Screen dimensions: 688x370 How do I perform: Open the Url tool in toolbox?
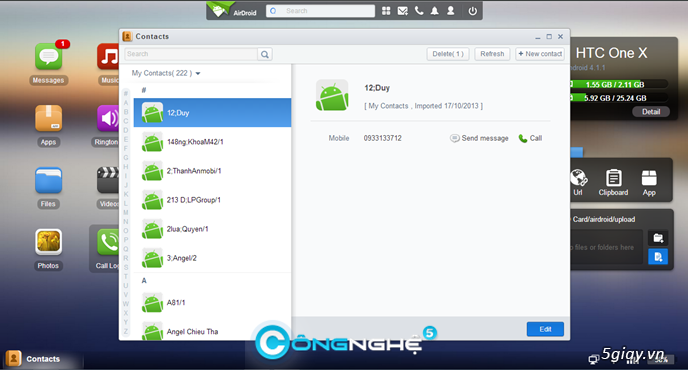pyautogui.click(x=578, y=182)
